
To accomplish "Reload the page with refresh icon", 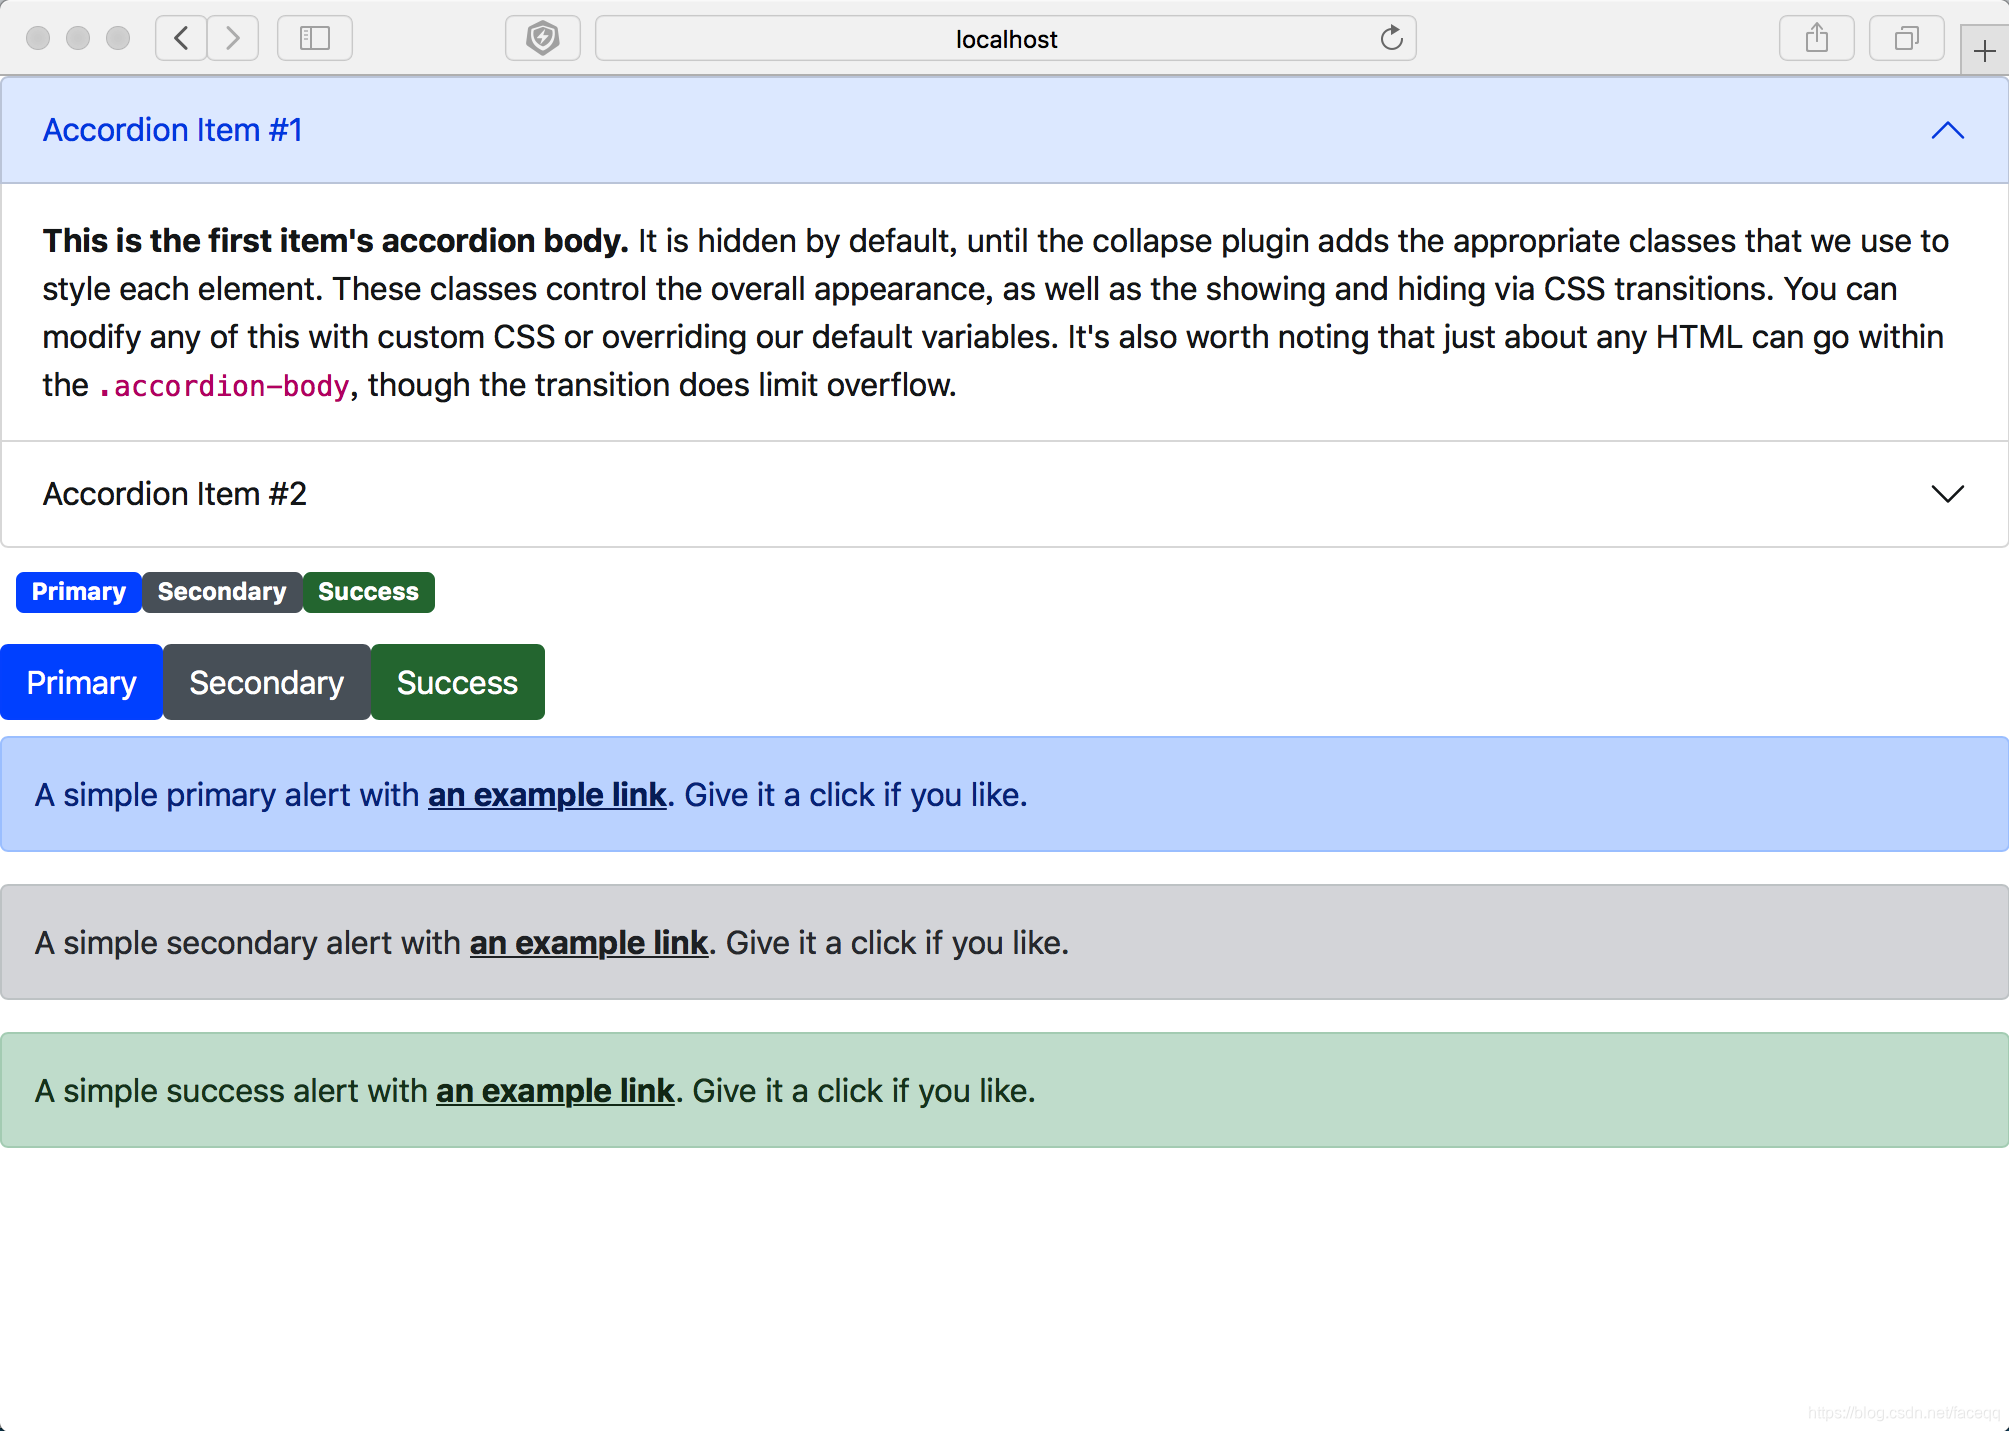I will pos(1391,38).
